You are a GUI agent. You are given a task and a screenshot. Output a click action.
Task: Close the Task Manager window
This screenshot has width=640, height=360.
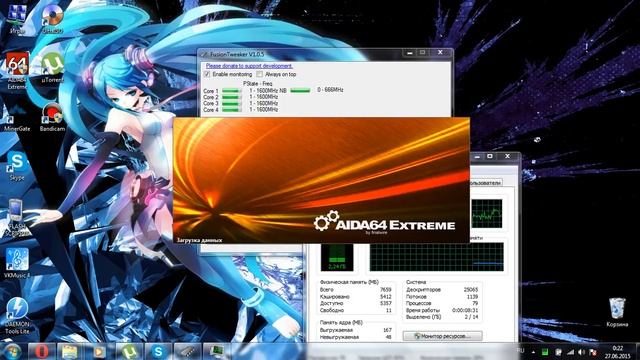[507, 156]
